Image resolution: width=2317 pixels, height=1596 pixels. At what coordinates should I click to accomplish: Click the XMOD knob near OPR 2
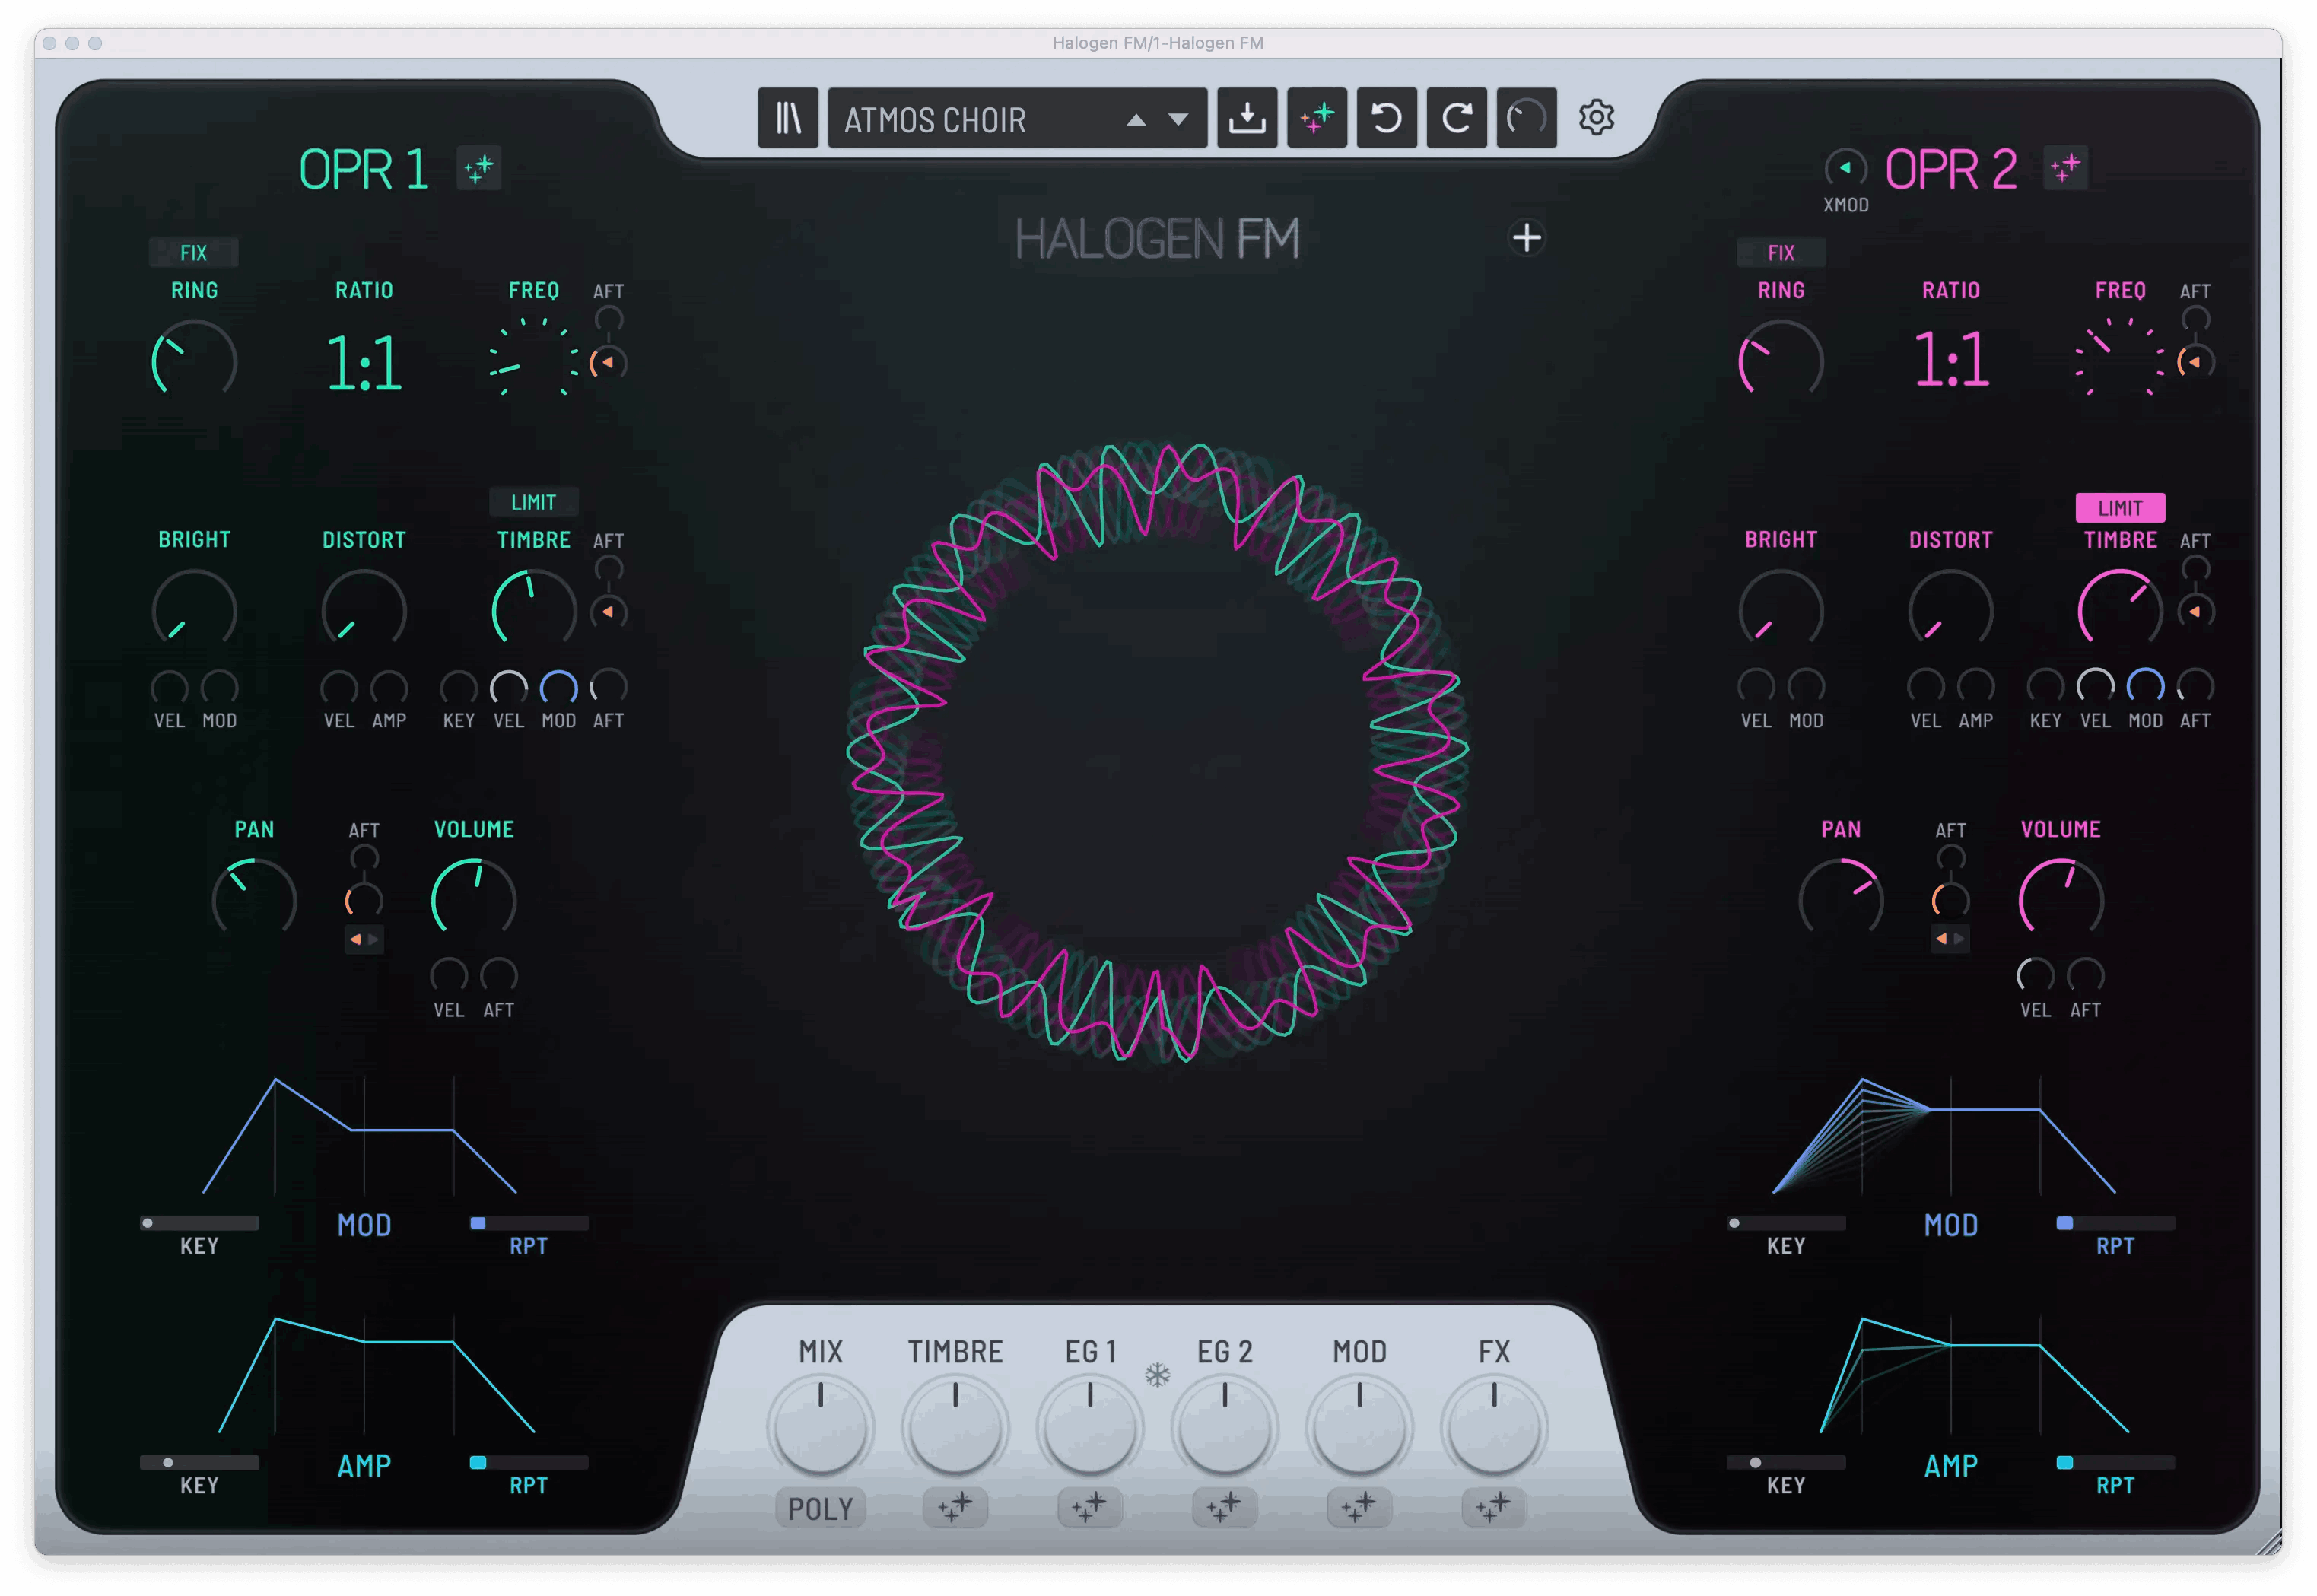(x=1845, y=168)
